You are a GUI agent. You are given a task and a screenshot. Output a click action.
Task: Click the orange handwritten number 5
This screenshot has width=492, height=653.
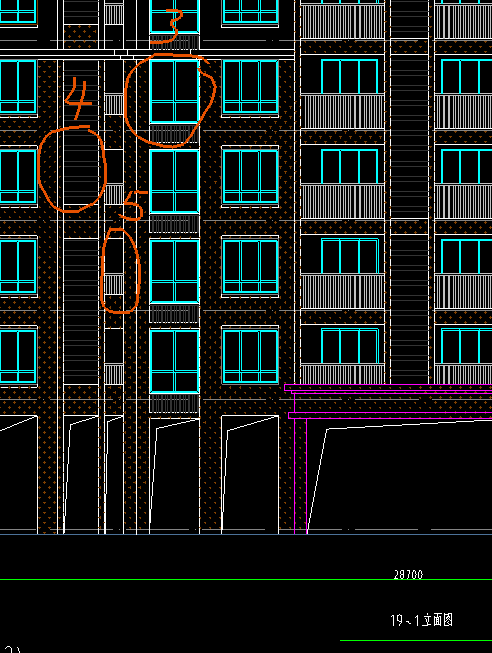(x=134, y=206)
